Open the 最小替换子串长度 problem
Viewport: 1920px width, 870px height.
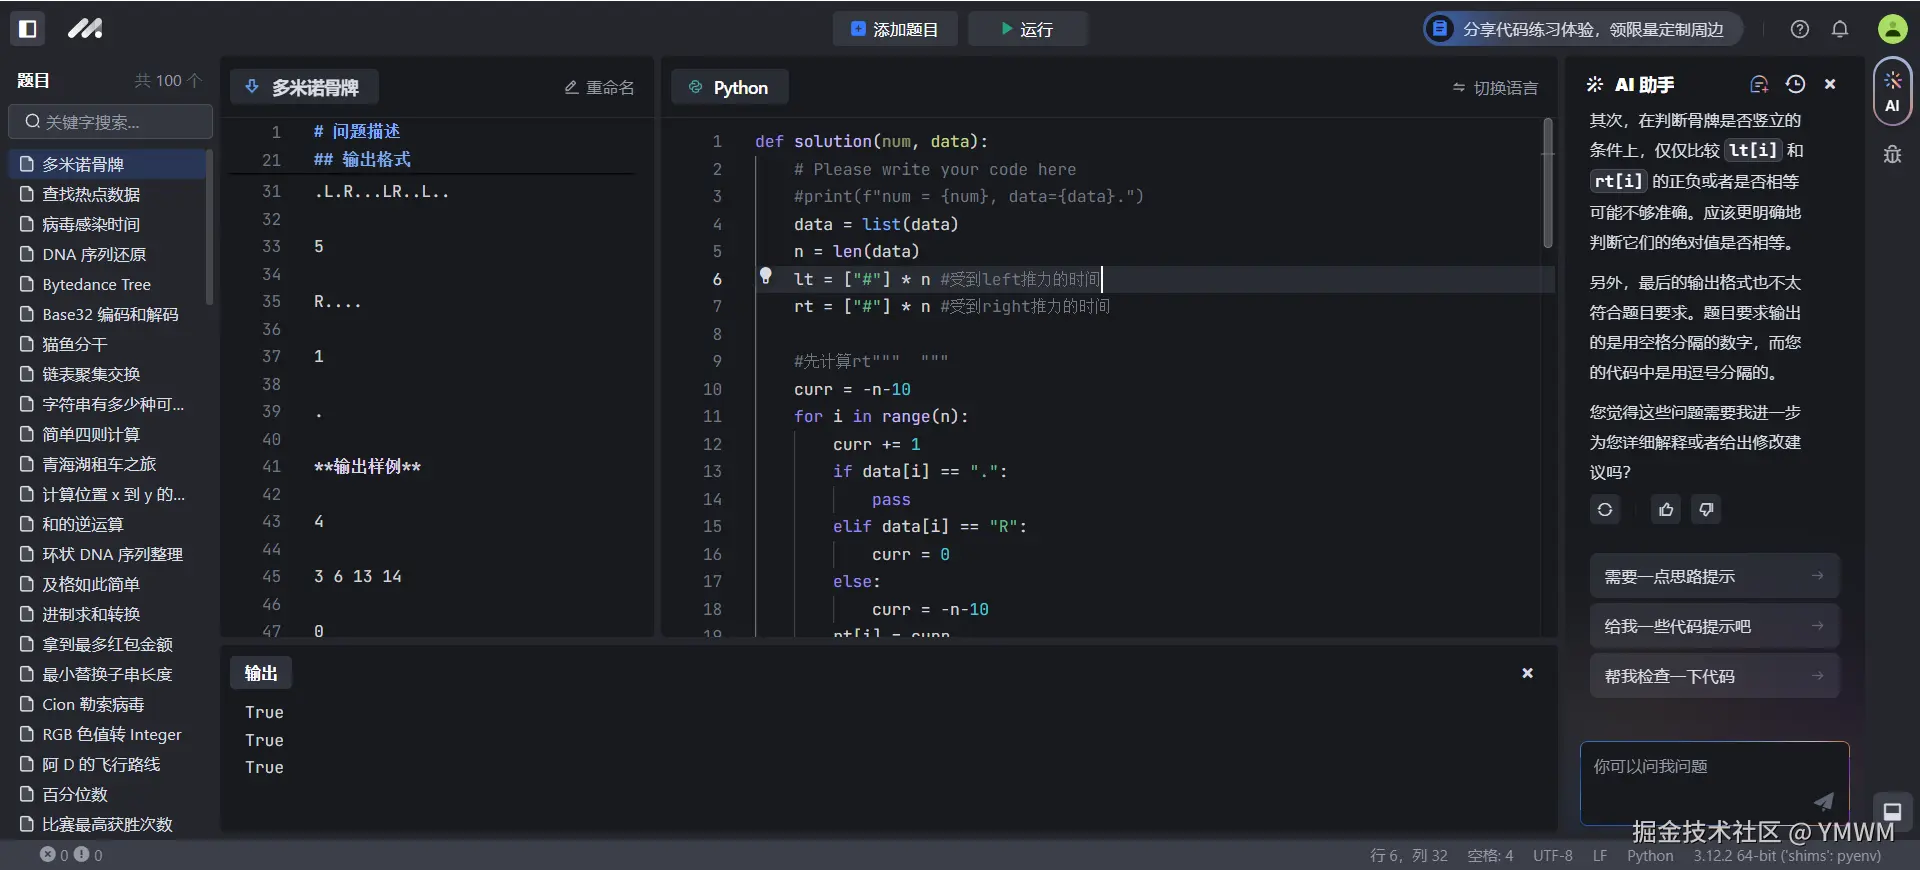pos(106,674)
